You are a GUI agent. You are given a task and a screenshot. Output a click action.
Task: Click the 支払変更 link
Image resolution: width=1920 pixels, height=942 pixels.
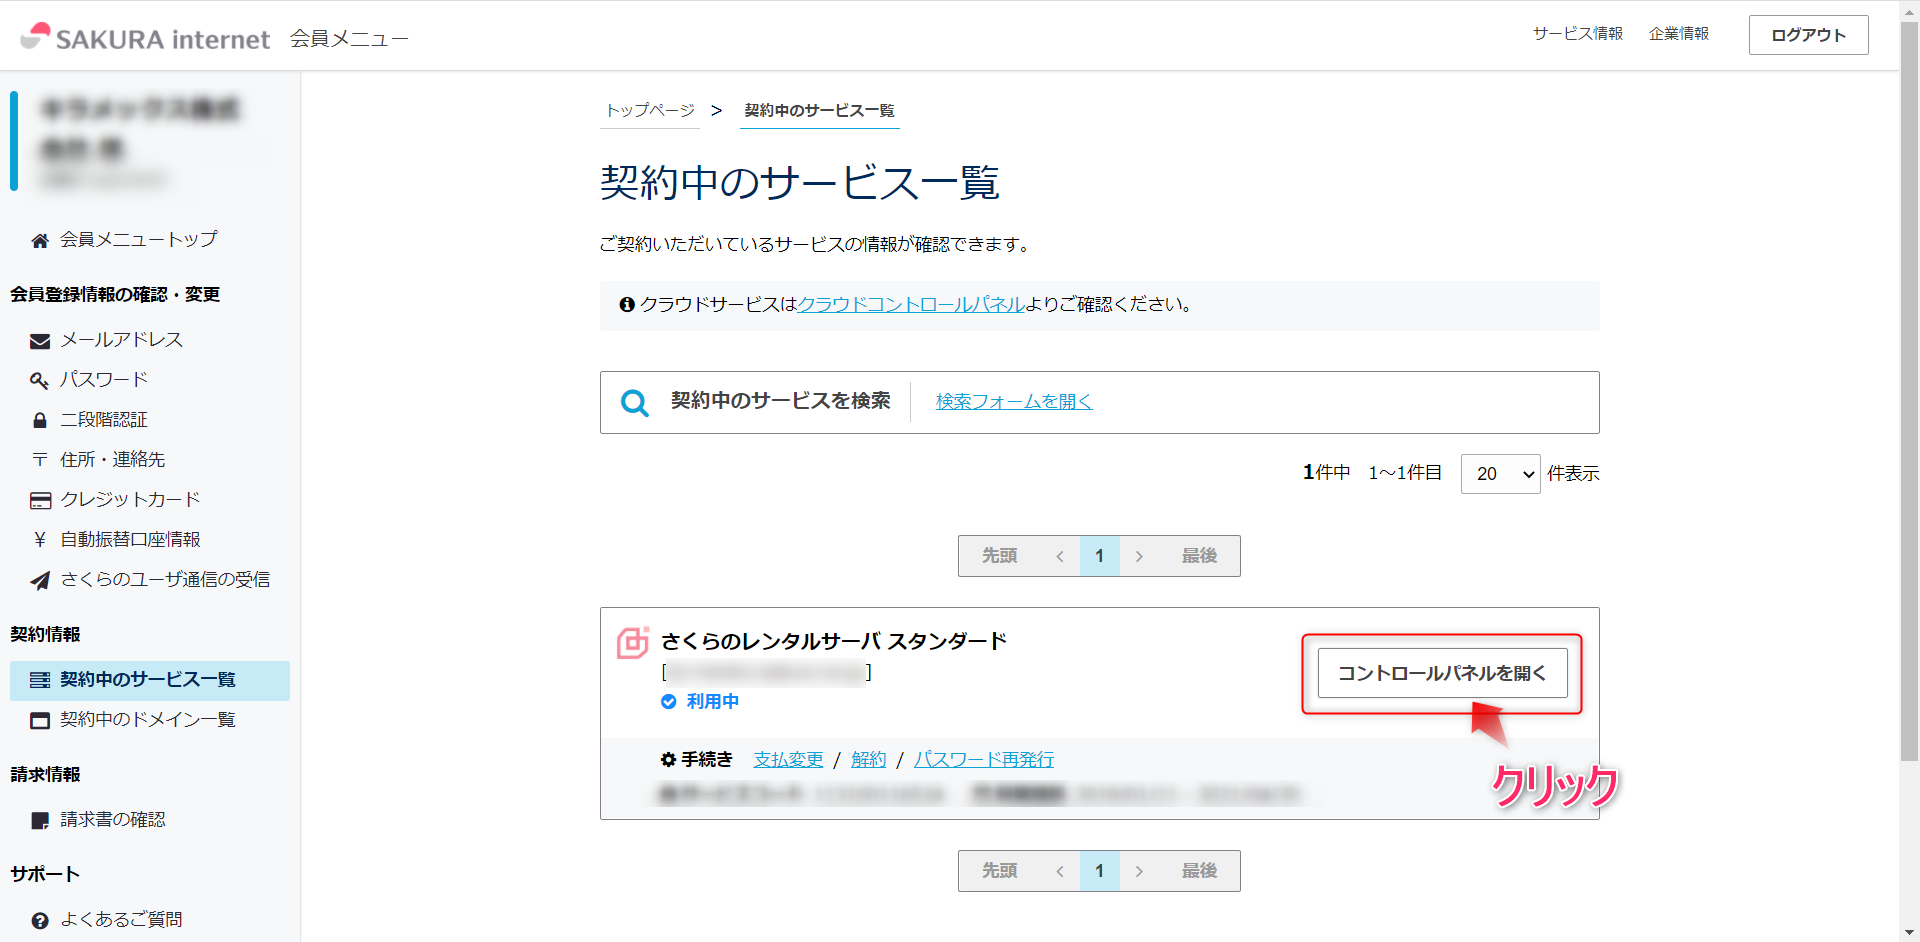click(x=788, y=760)
